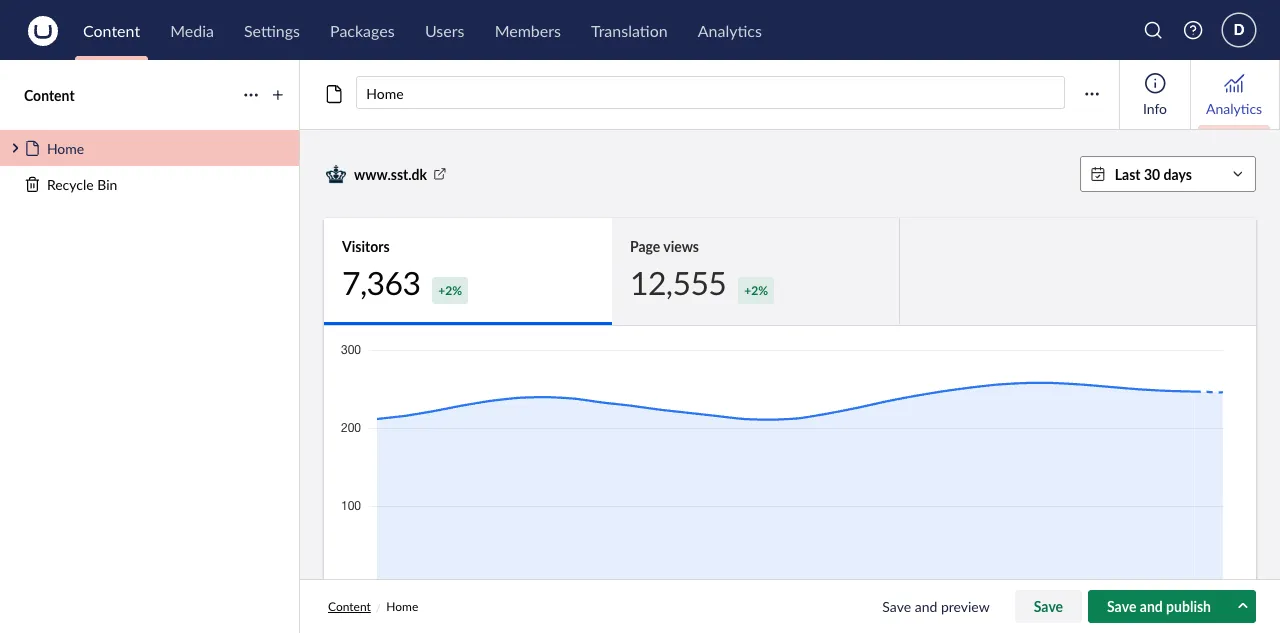Open the three-dots menu beside Home name
The image size is (1280, 633).
(1092, 94)
